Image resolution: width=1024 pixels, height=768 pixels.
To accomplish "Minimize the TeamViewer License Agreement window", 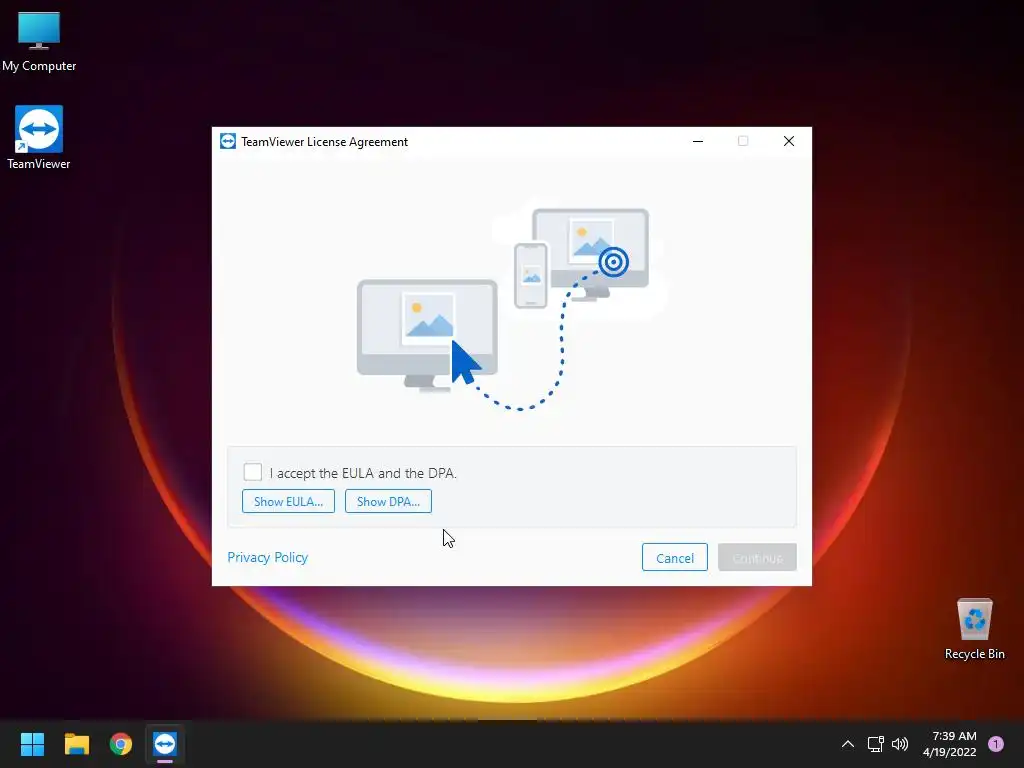I will coord(697,141).
